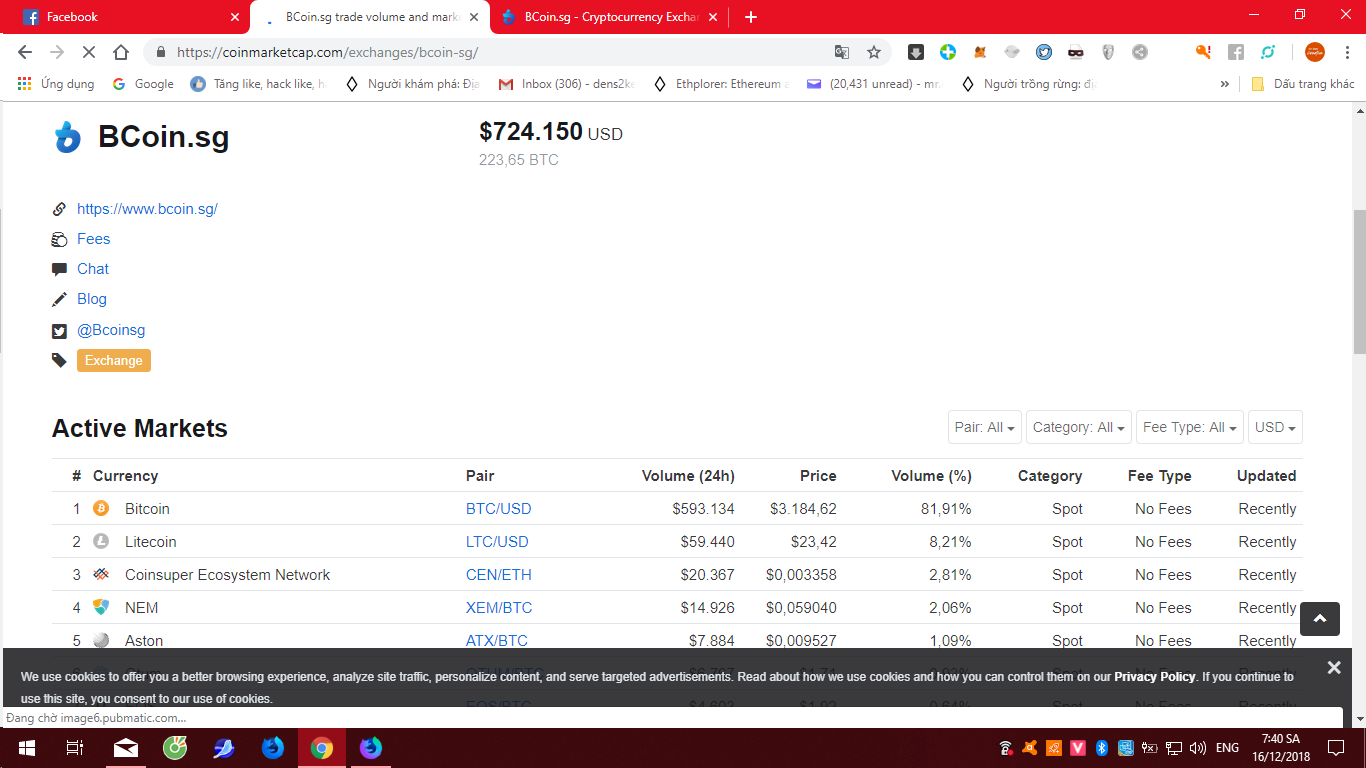Viewport: 1366px width, 768px height.
Task: Open the Google bookmark
Action: pyautogui.click(x=143, y=84)
